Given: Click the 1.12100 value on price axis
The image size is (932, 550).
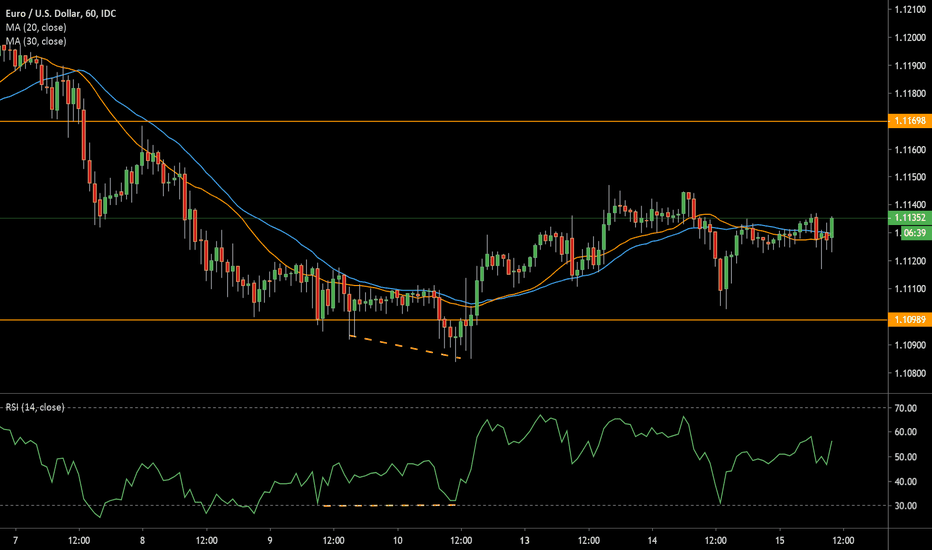Looking at the screenshot, I should 908,9.
